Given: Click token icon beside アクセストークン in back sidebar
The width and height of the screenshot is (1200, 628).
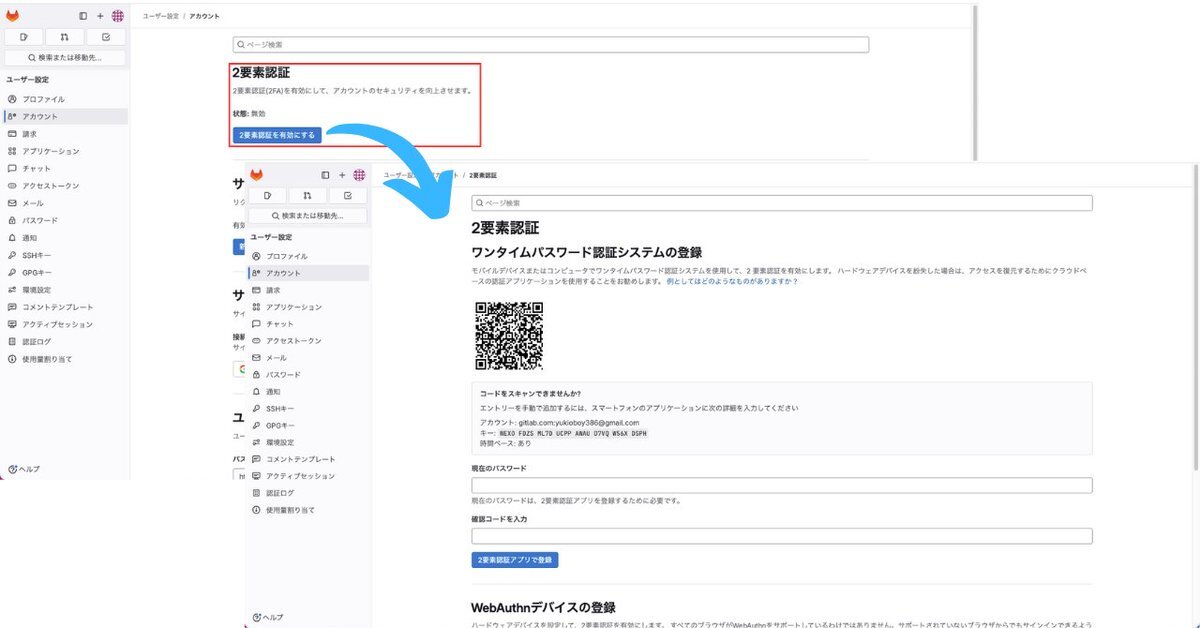Looking at the screenshot, I should (x=12, y=186).
